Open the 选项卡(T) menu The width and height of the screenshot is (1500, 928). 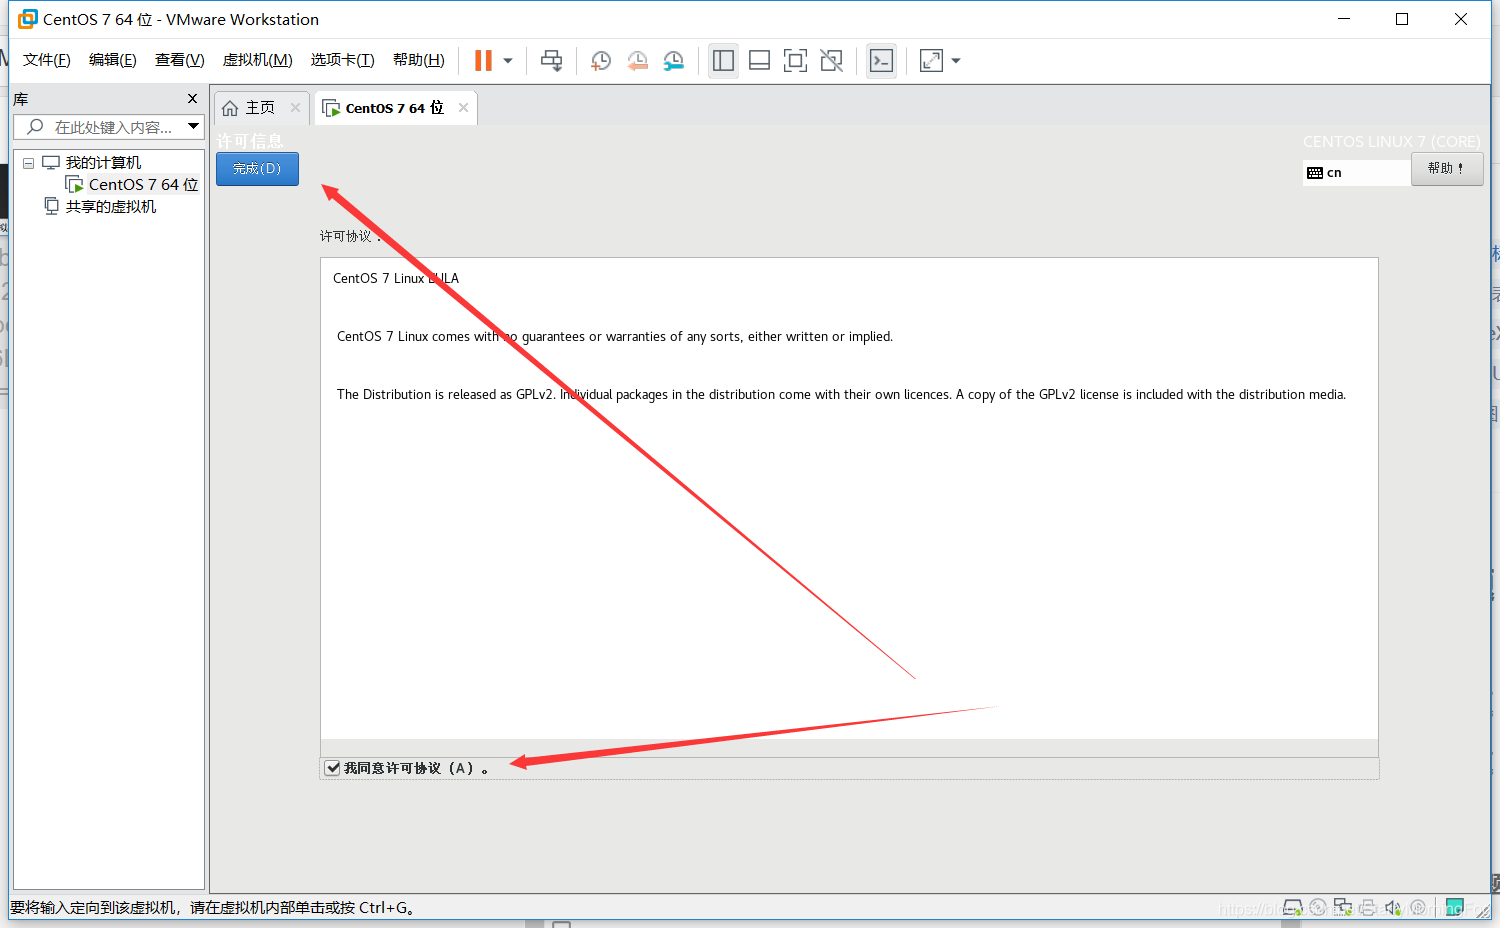pyautogui.click(x=342, y=60)
